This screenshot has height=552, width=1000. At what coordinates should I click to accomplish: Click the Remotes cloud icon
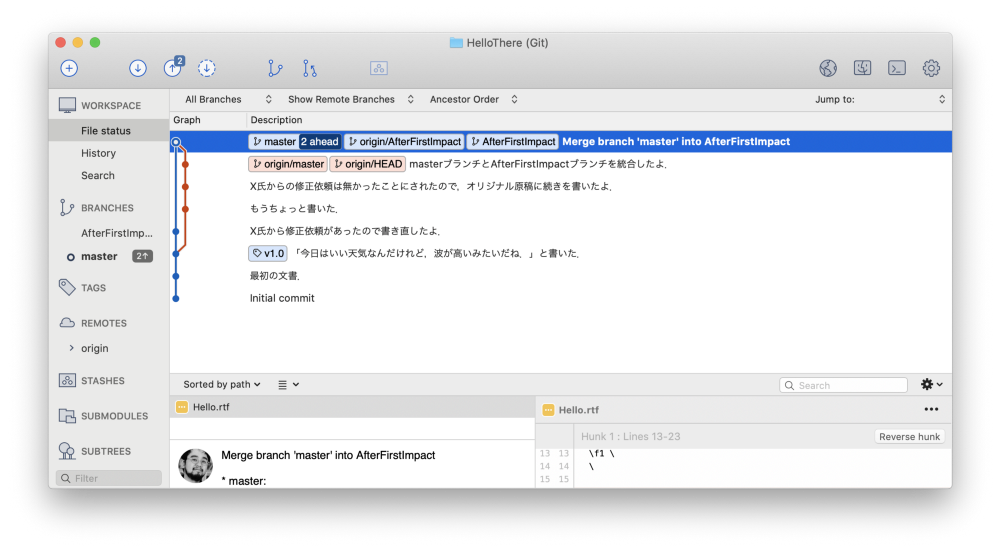pos(67,323)
